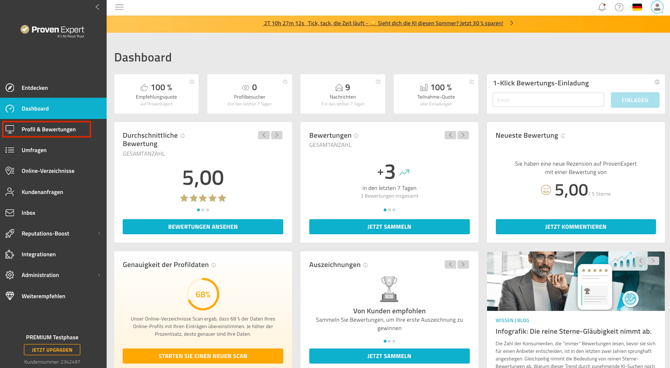Open the hamburger menu icon

[119, 7]
